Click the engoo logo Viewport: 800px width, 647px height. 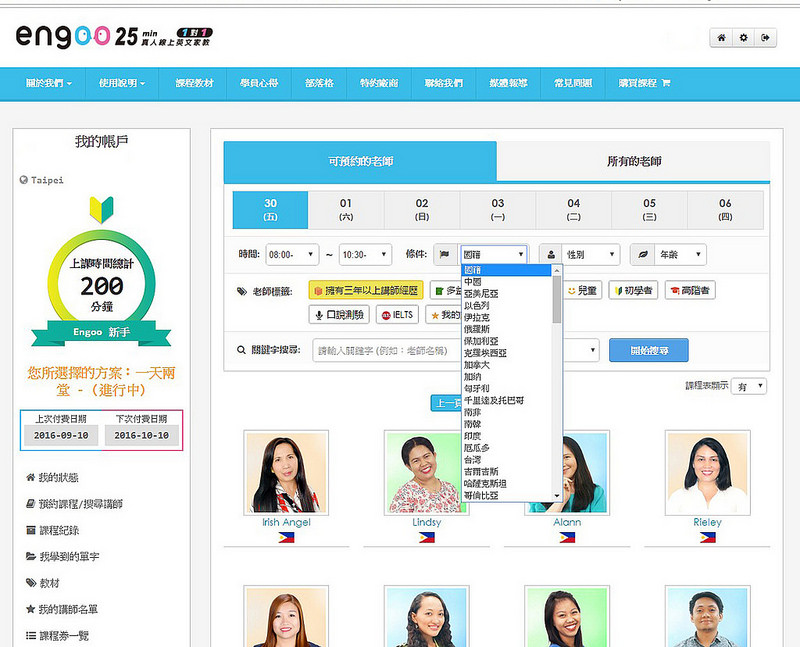(60, 36)
